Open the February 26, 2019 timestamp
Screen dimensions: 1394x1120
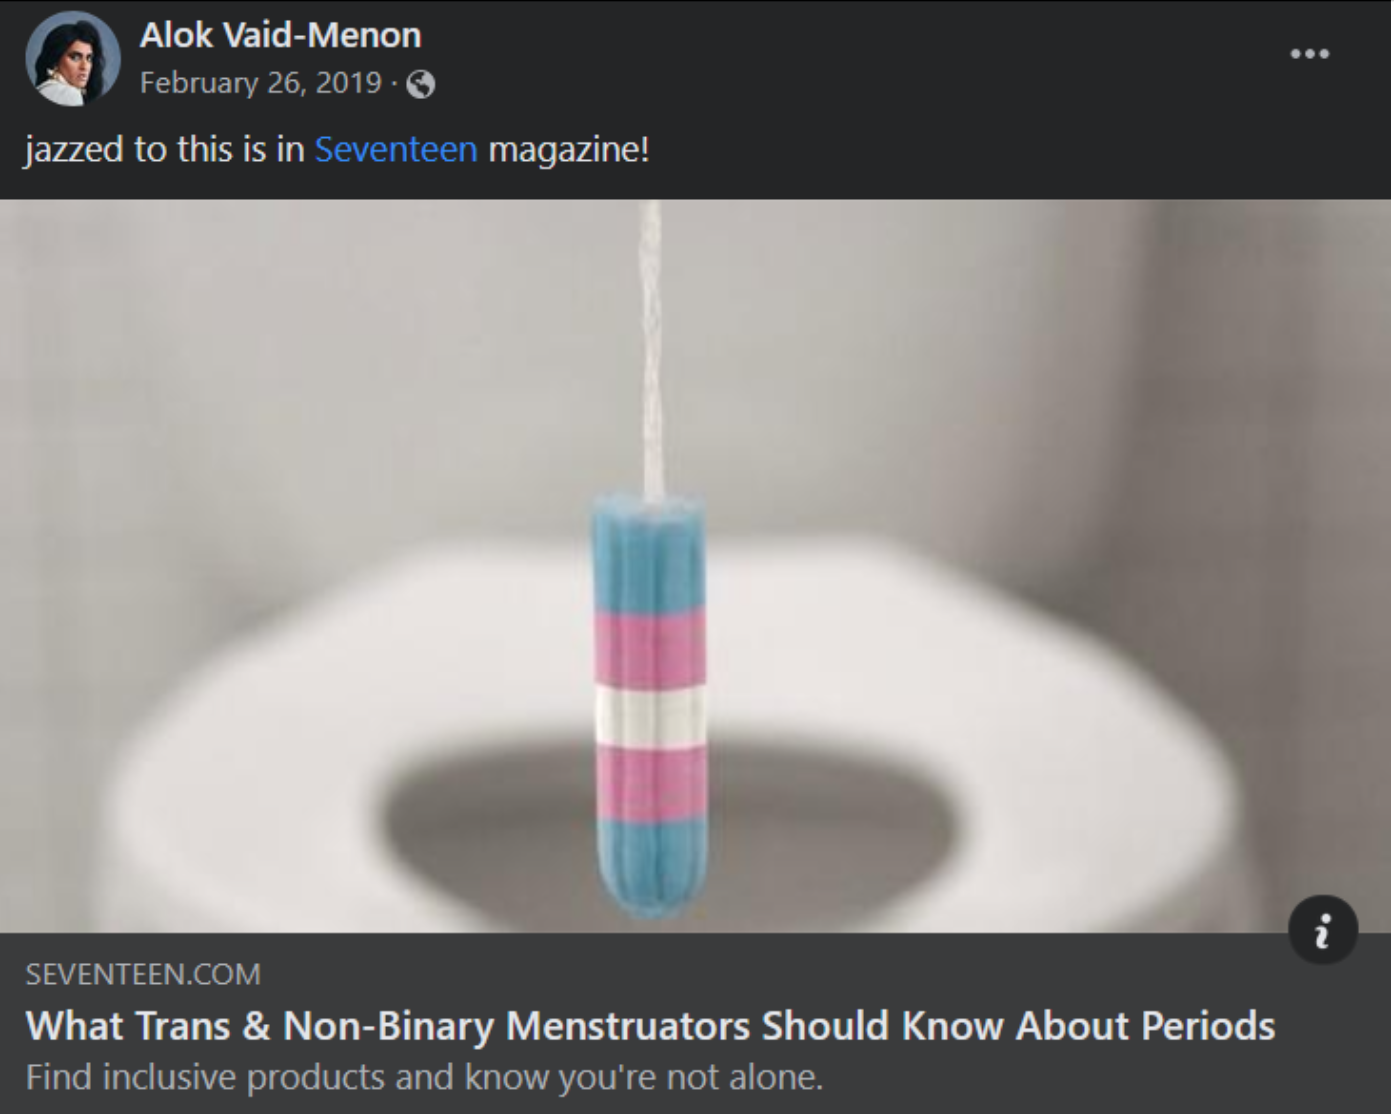261,83
